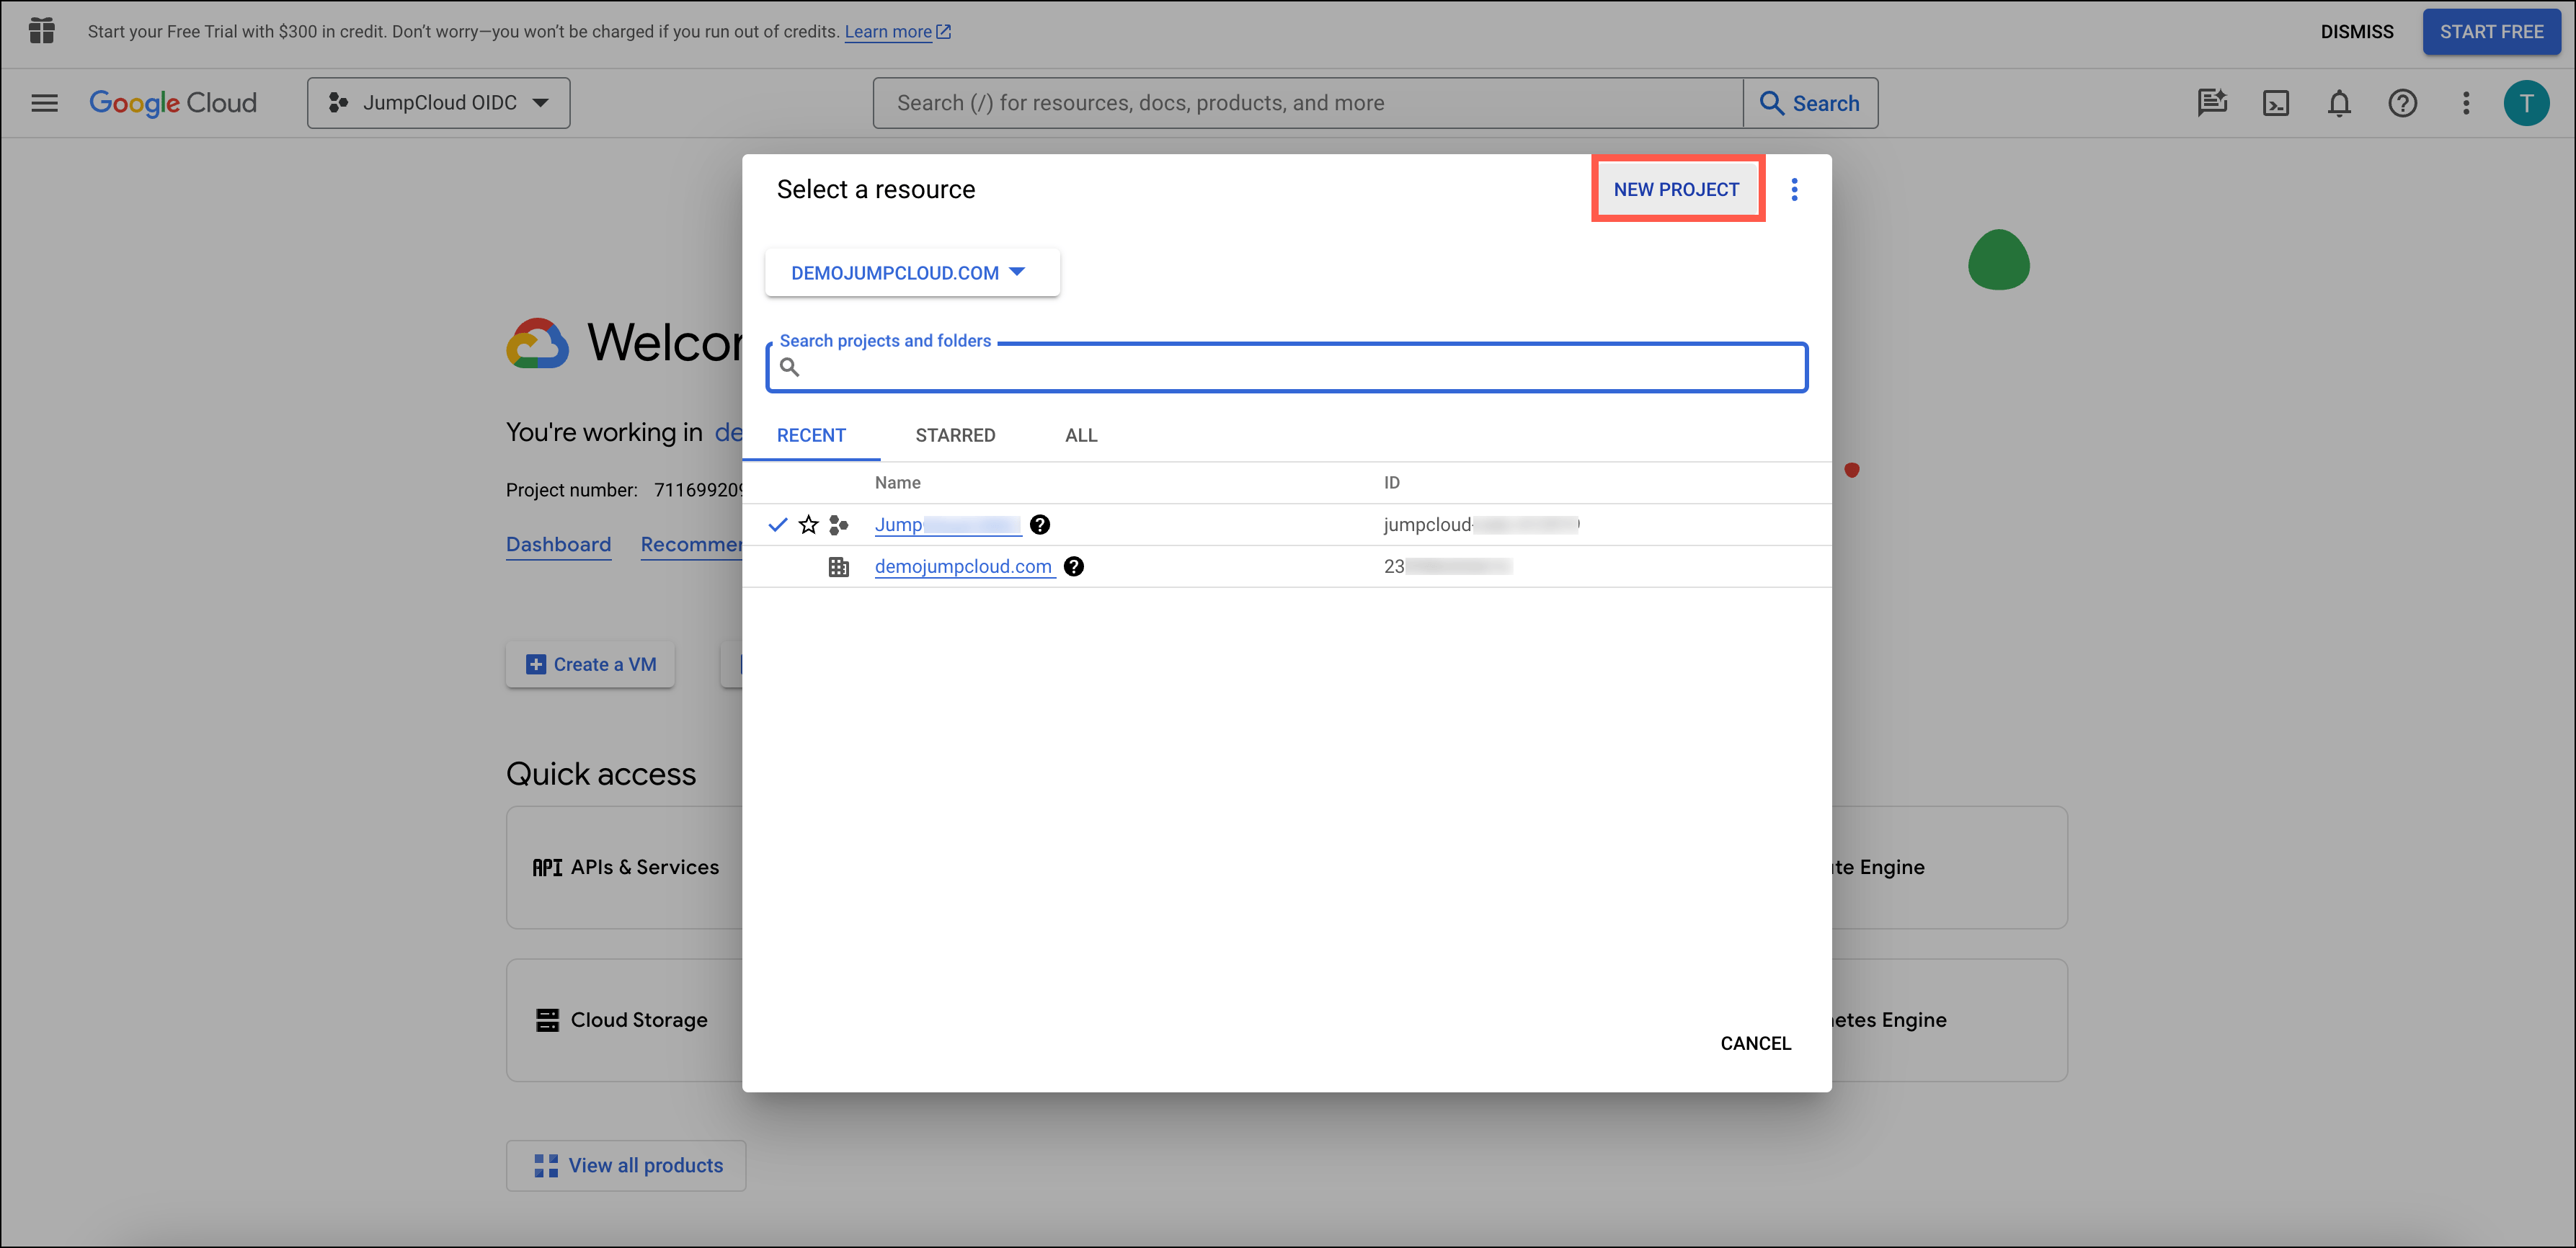Expand the DEMOJUMPCLOUD.COM organization dropdown
Image resolution: width=2576 pixels, height=1248 pixels.
tap(911, 272)
